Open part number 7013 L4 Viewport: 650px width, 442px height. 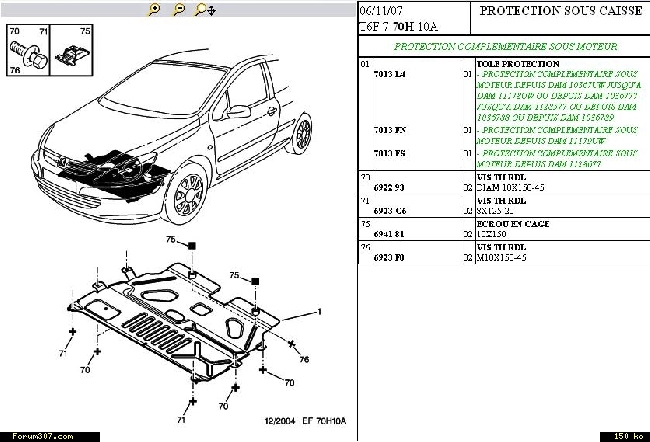(x=382, y=75)
